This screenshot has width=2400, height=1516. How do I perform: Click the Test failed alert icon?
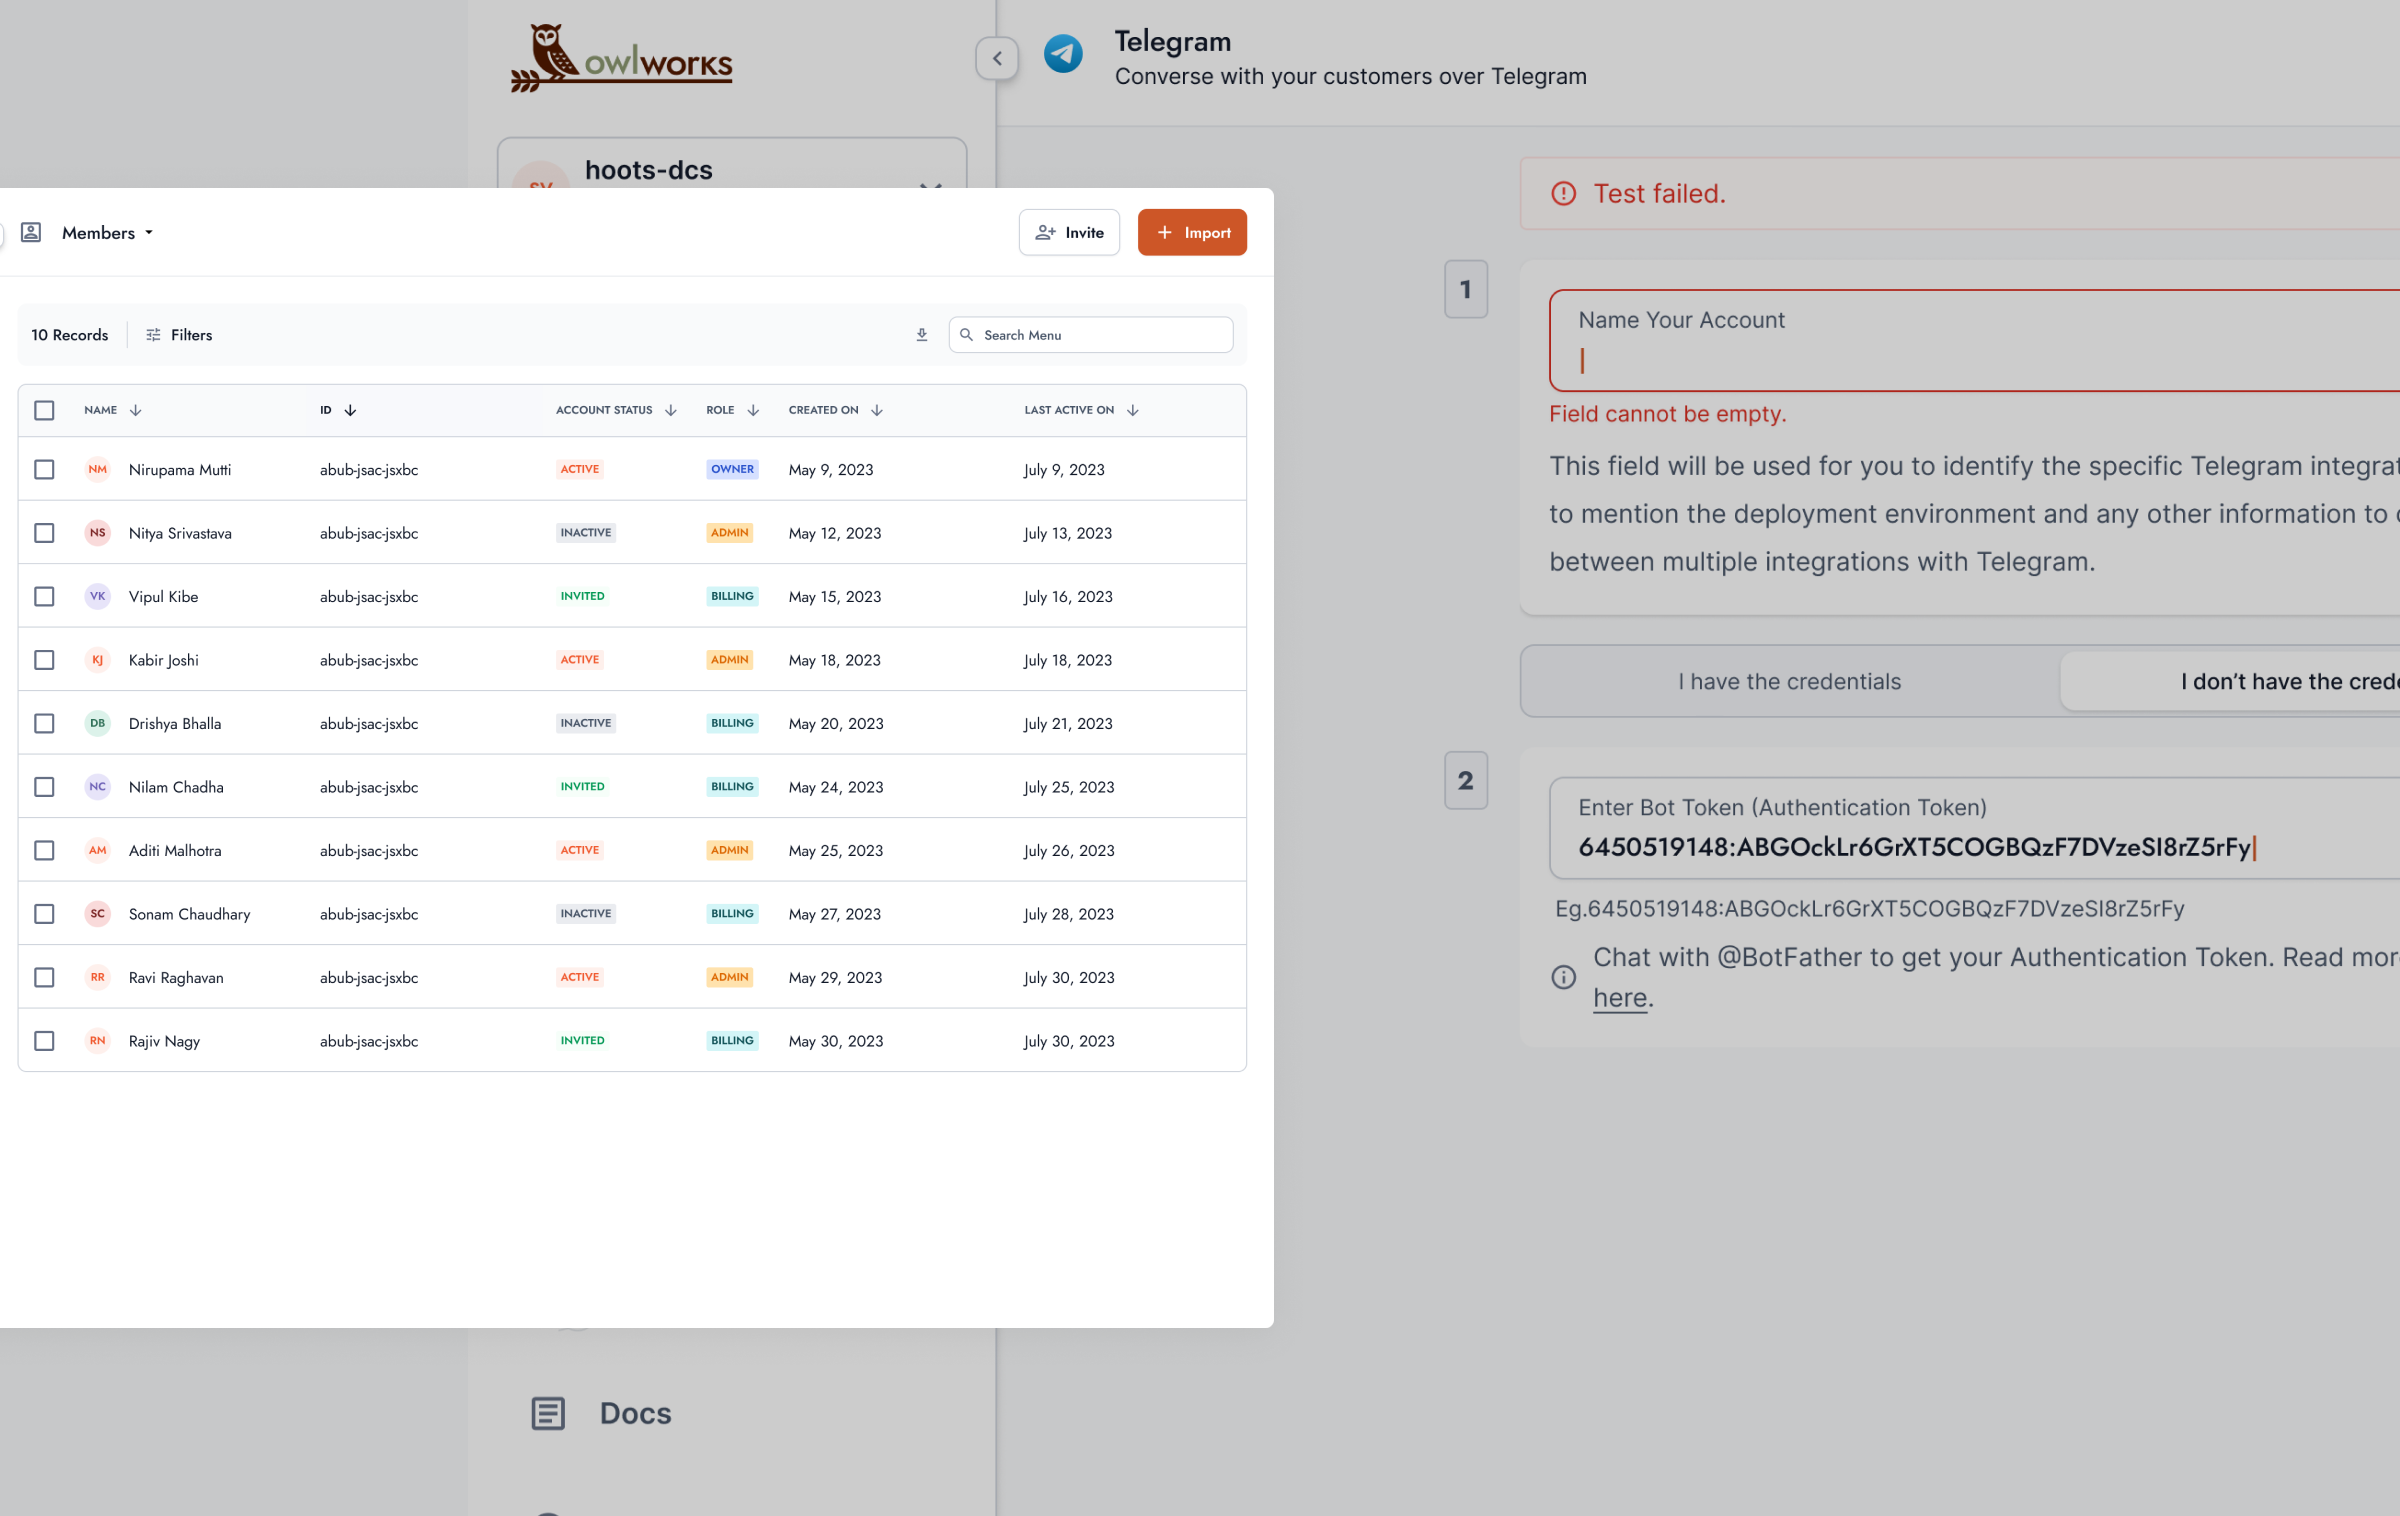(x=1563, y=193)
